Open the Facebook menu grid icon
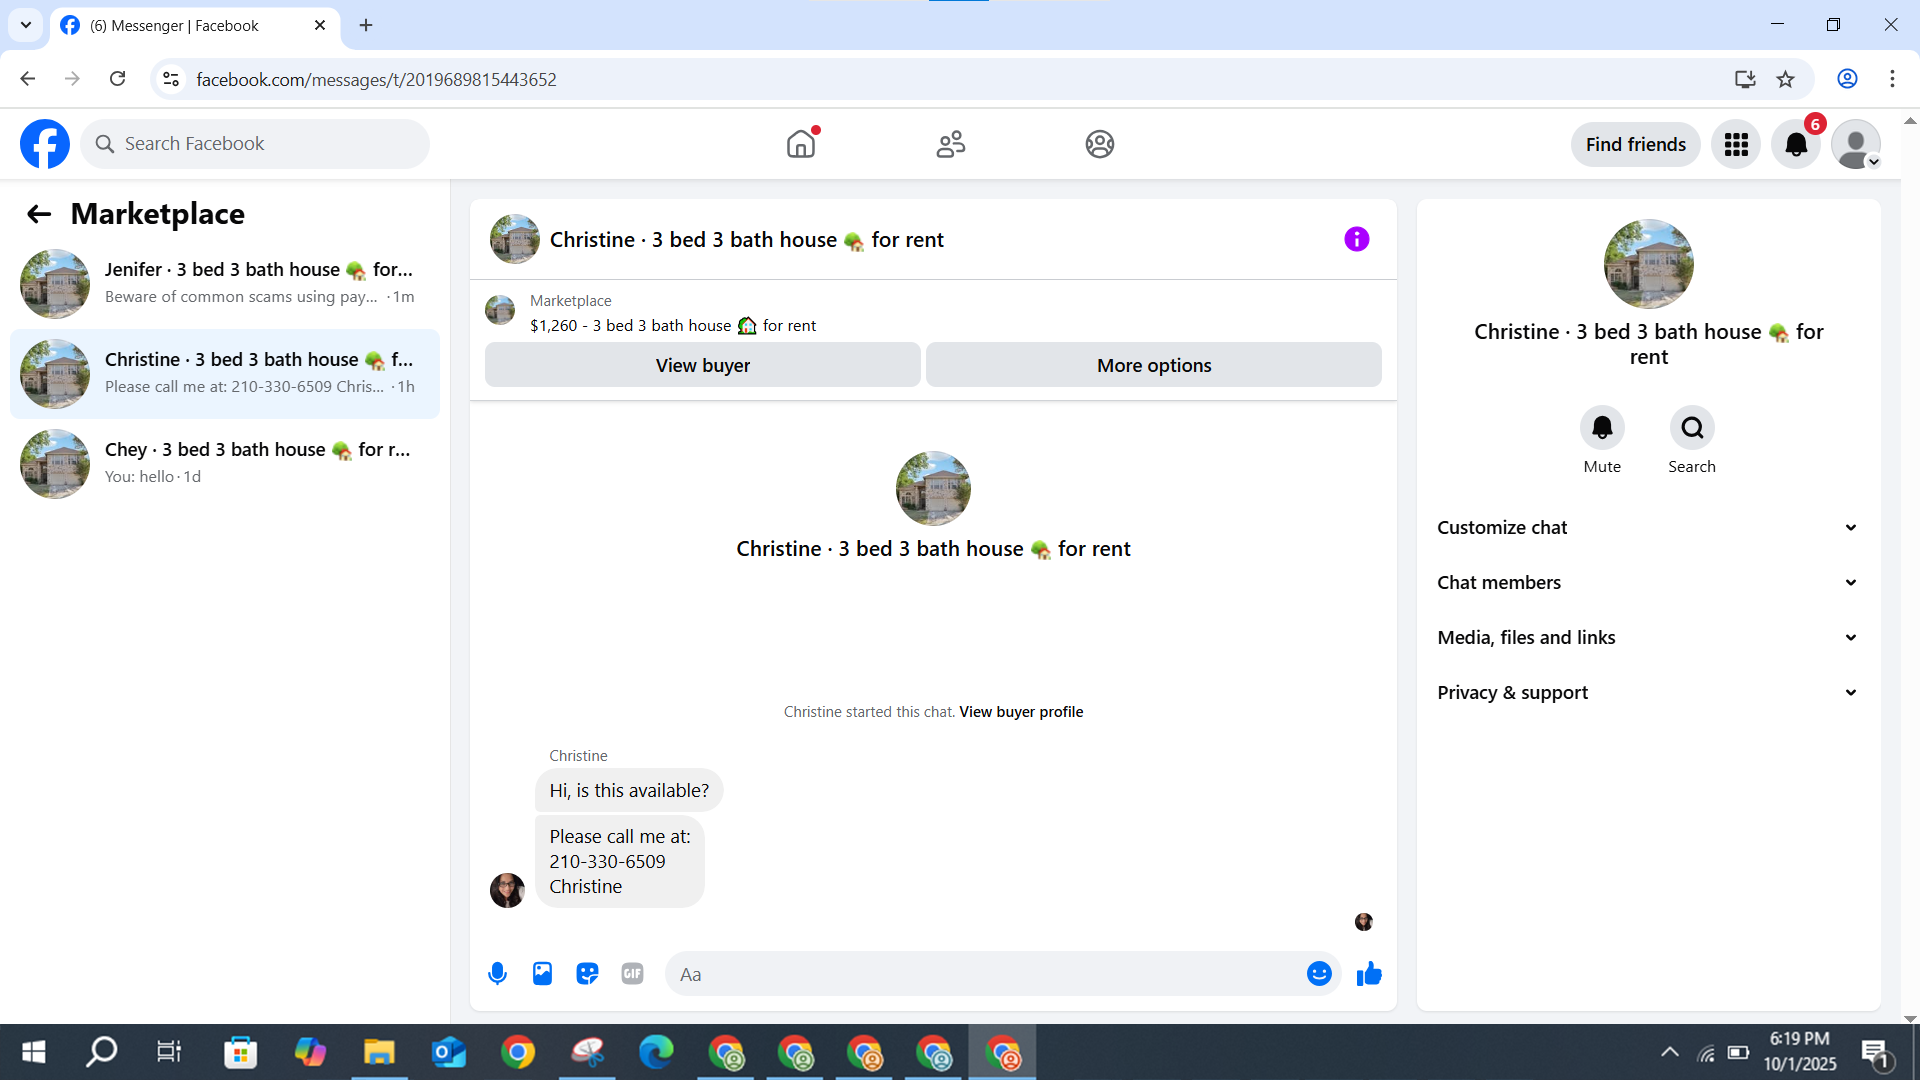Image resolution: width=1920 pixels, height=1080 pixels. [x=1736, y=145]
